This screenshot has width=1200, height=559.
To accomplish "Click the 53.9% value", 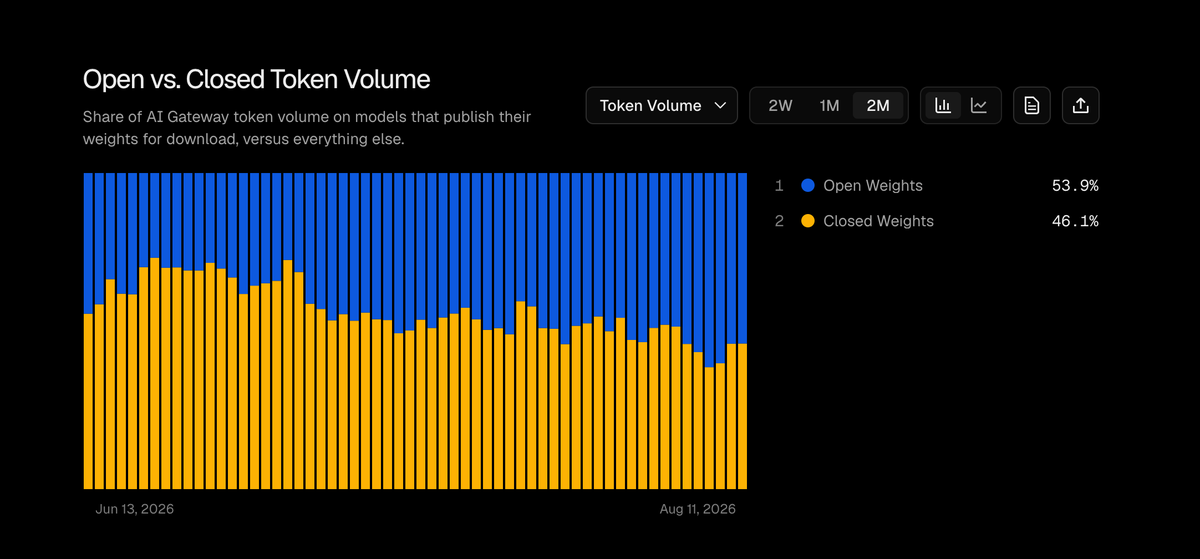I will pyautogui.click(x=1075, y=186).
